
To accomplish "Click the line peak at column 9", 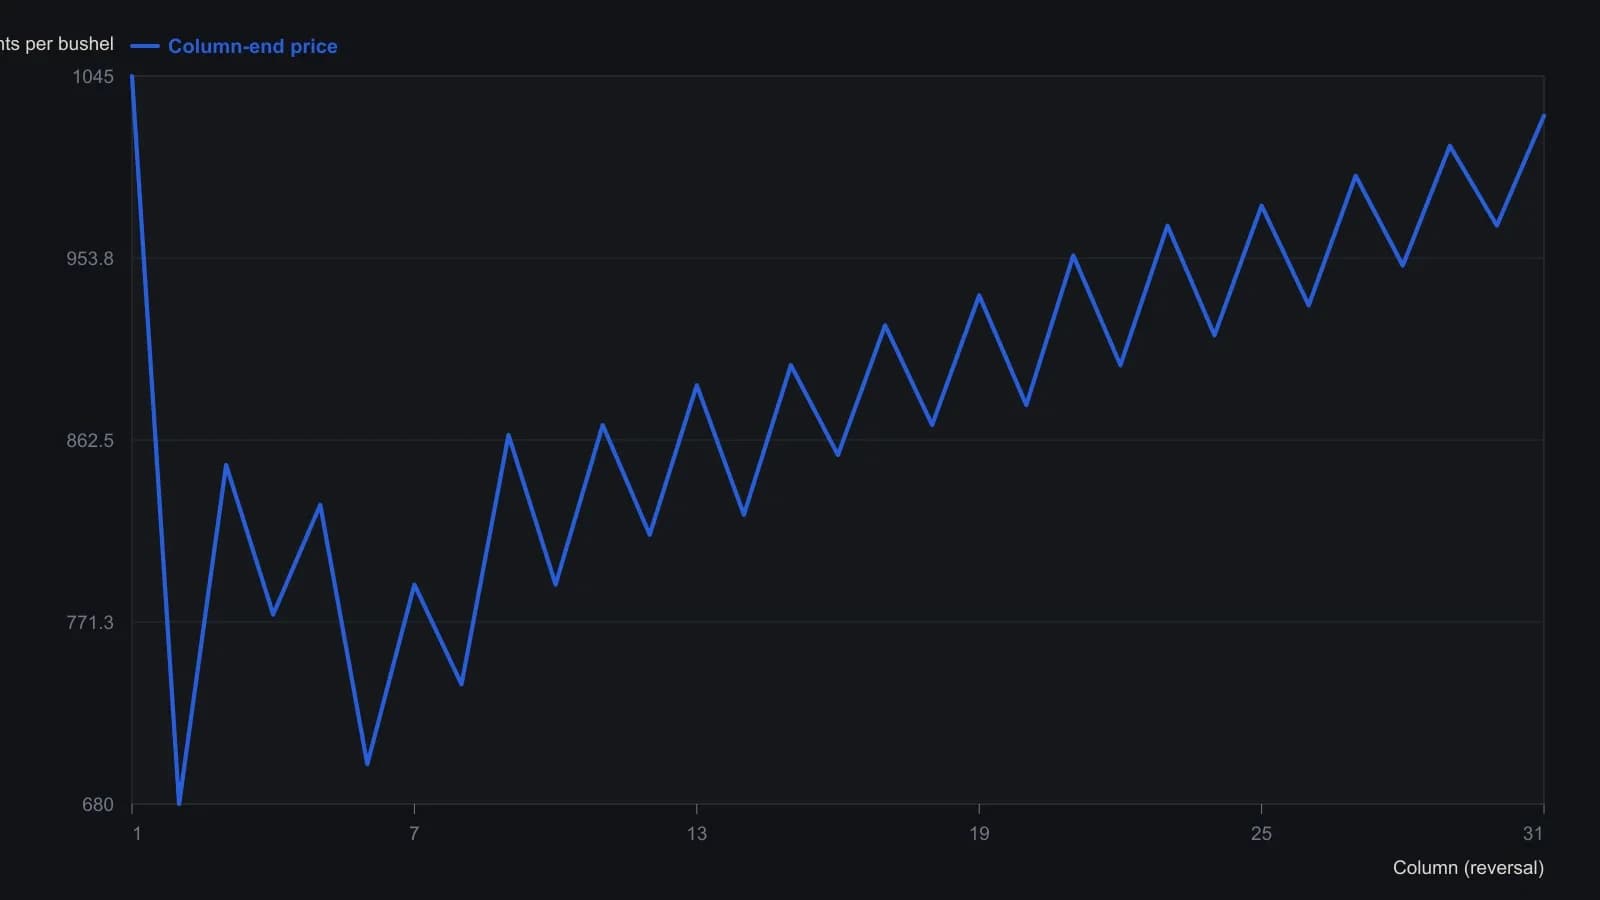I will 508,435.
